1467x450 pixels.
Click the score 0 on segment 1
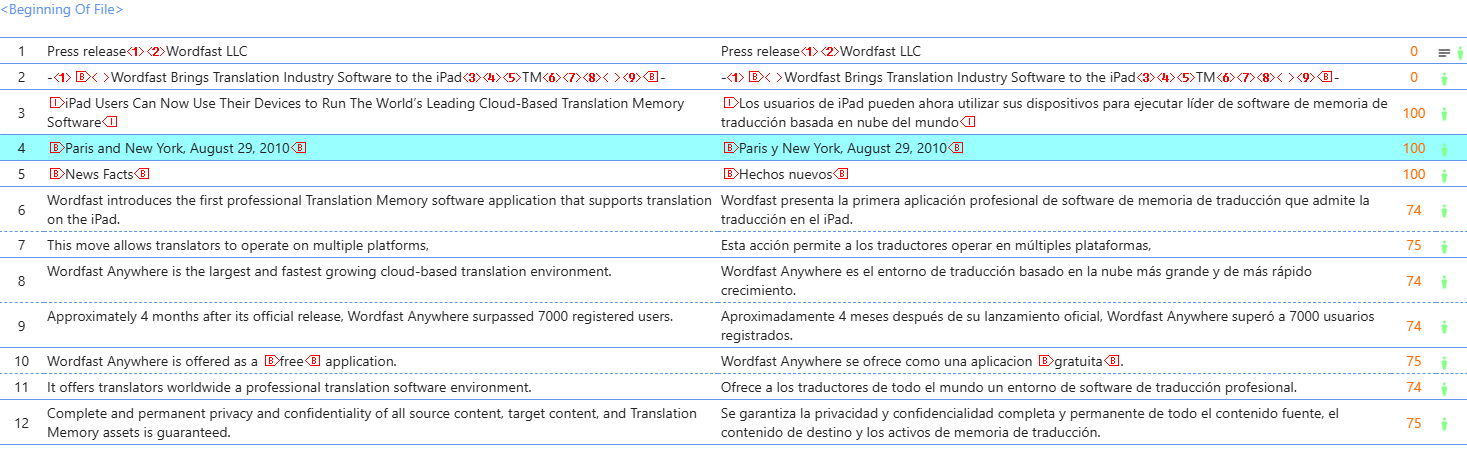point(1414,51)
